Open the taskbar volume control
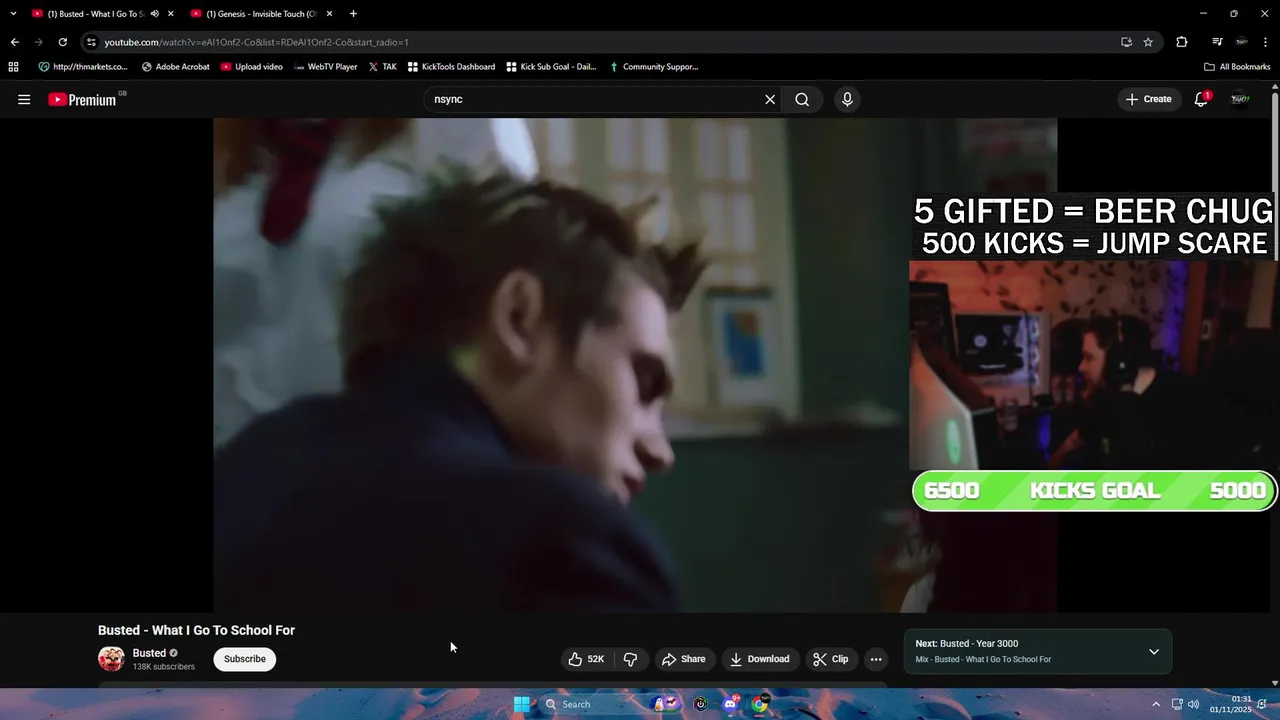The height and width of the screenshot is (720, 1280). click(x=1193, y=704)
